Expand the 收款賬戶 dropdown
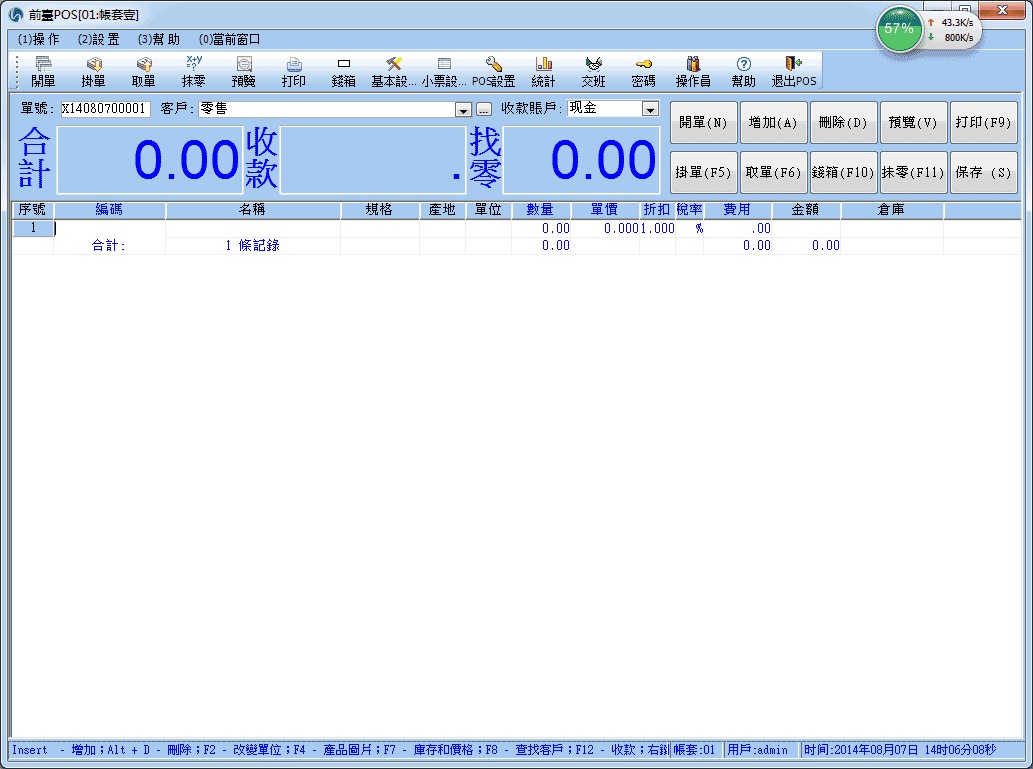The image size is (1033, 769). (650, 109)
